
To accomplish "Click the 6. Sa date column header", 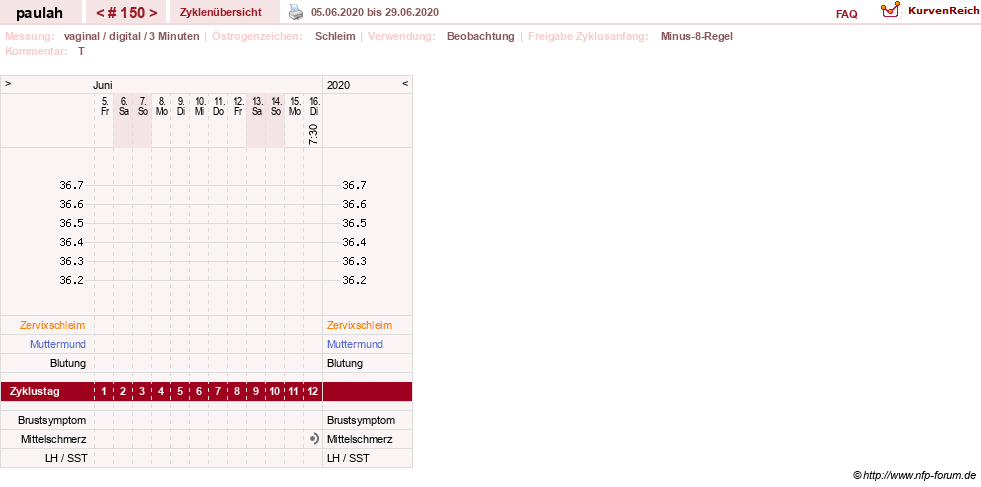I will [x=123, y=106].
